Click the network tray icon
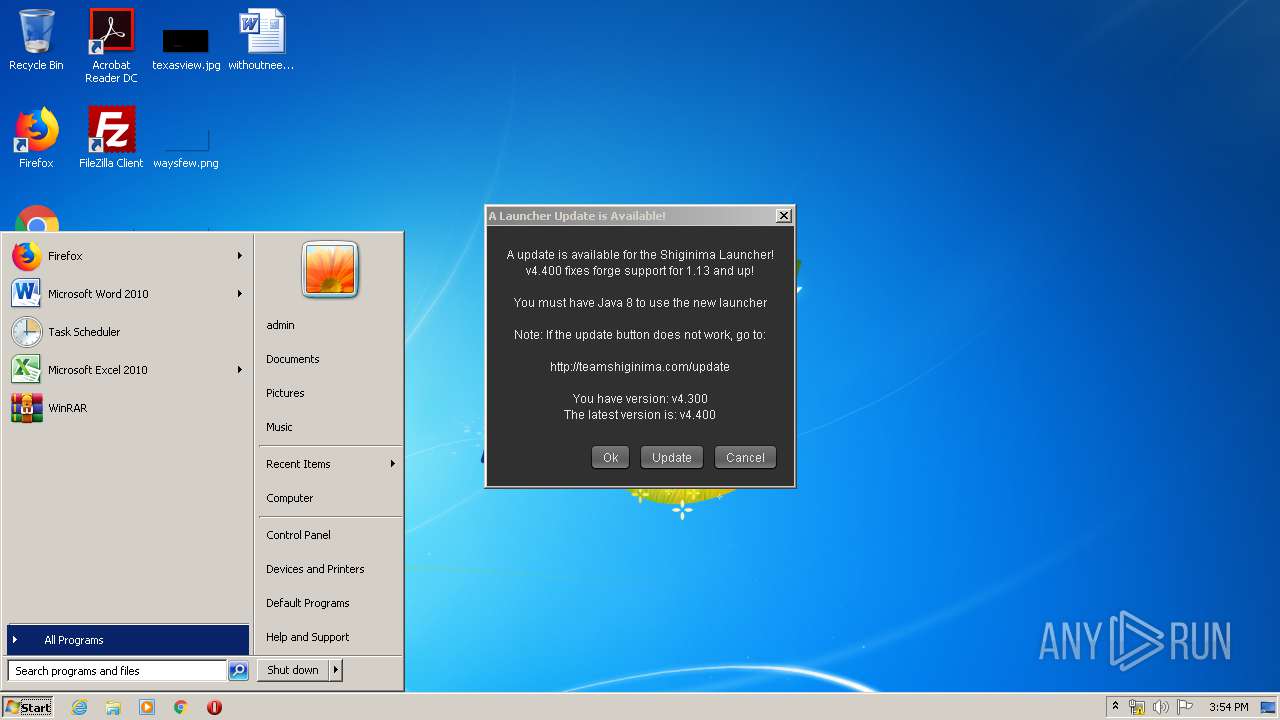The height and width of the screenshot is (720, 1280). pyautogui.click(x=1137, y=707)
